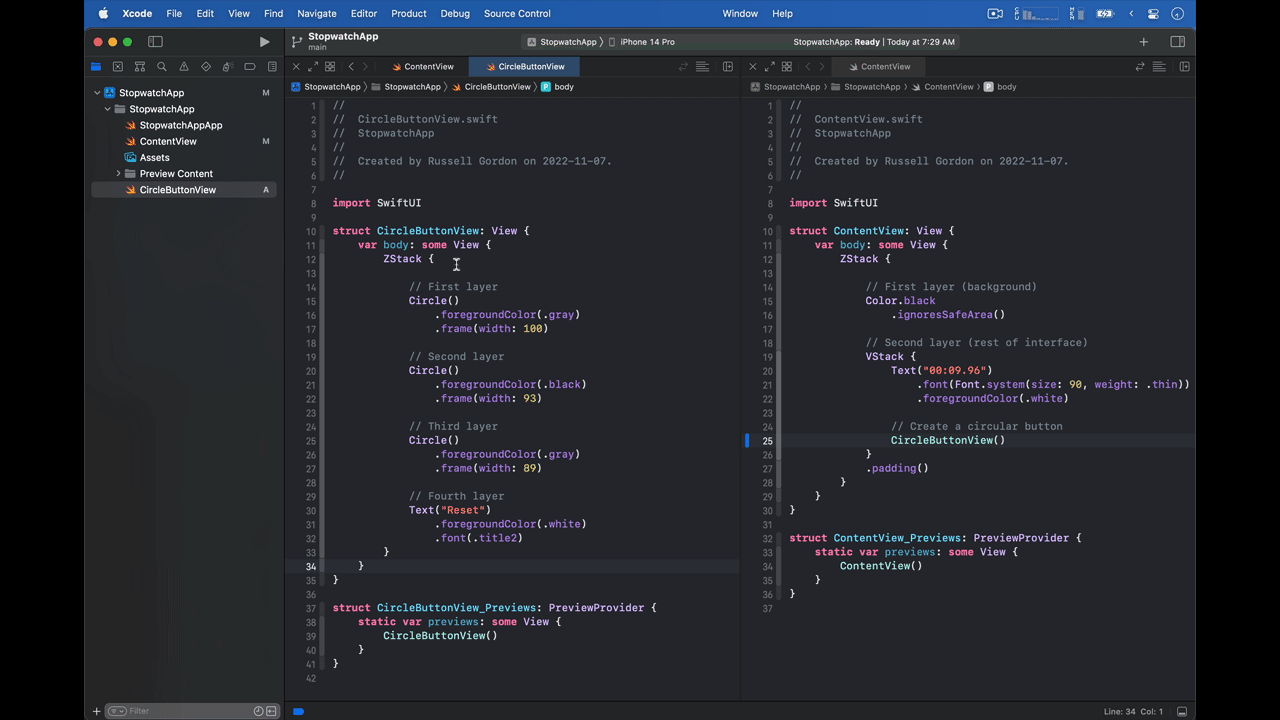Show the Report navigator list icon
Viewport: 1280px width, 720px height.
pyautogui.click(x=271, y=66)
